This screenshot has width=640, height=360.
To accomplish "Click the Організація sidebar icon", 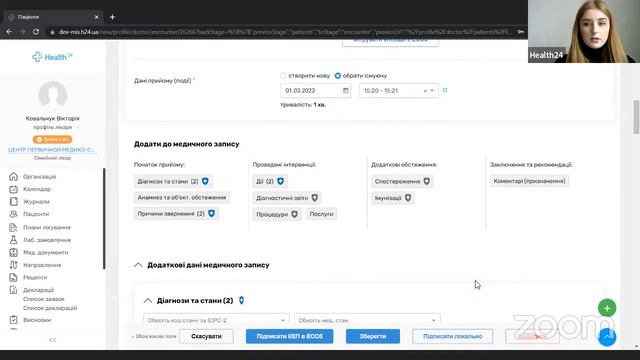I will 13,176.
